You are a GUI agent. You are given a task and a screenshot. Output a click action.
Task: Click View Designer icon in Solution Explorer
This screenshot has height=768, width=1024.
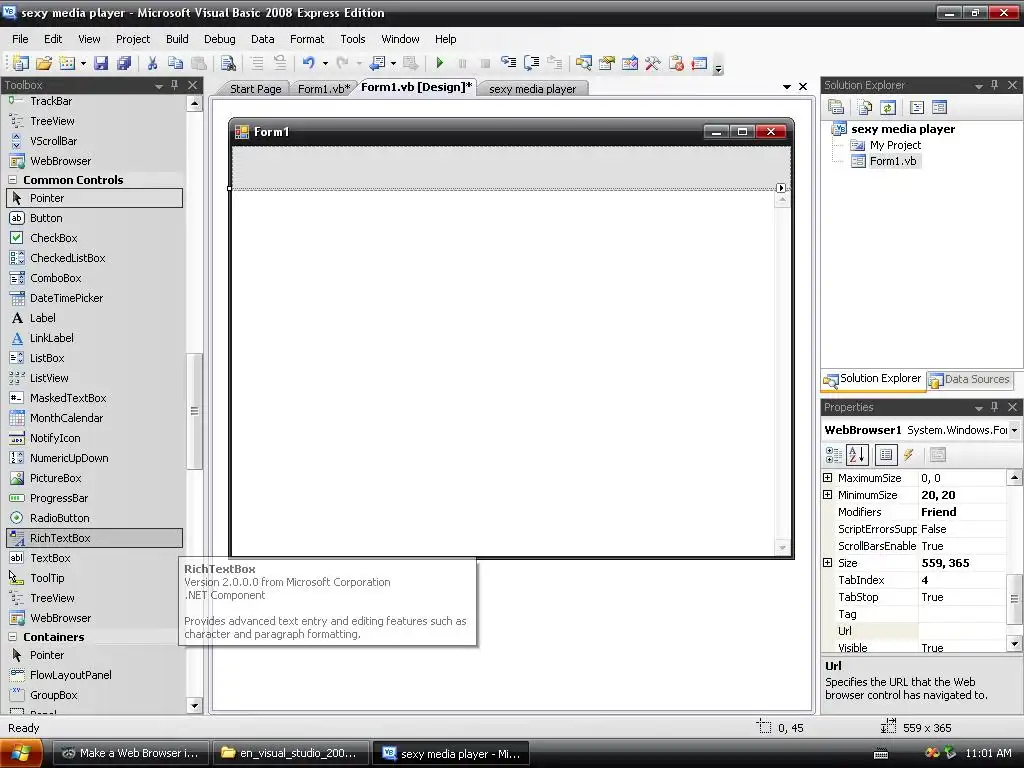coord(939,108)
